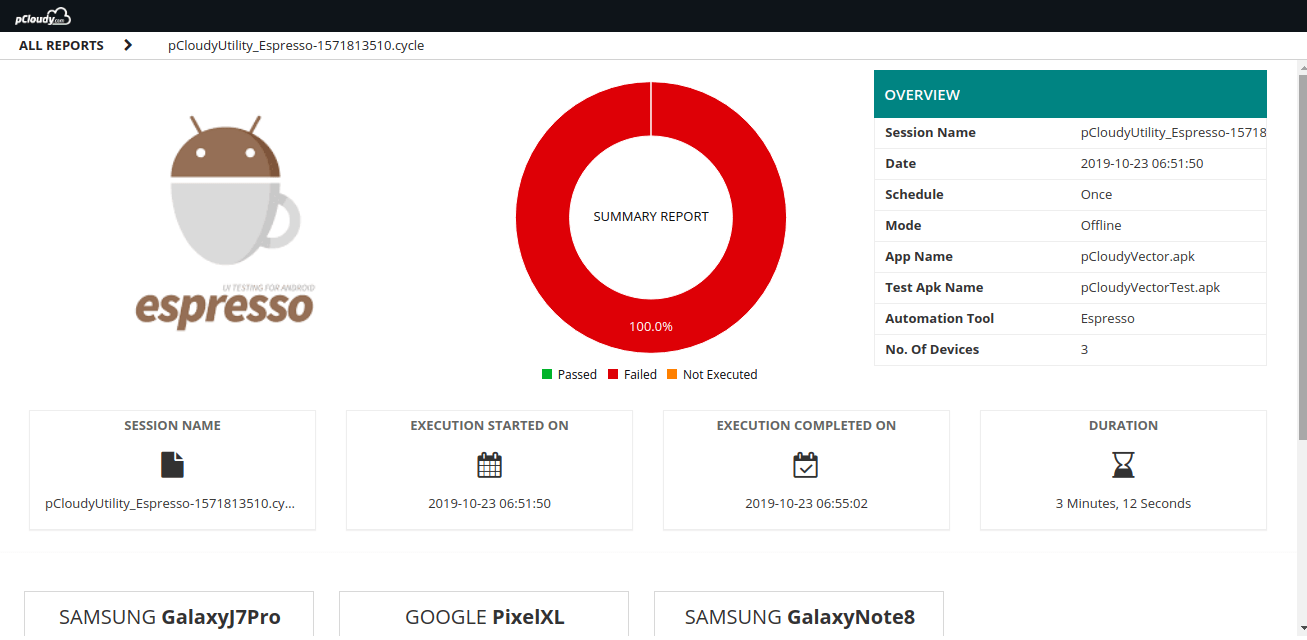The width and height of the screenshot is (1307, 640).
Task: Click the OVERVIEW panel header
Action: point(1070,95)
